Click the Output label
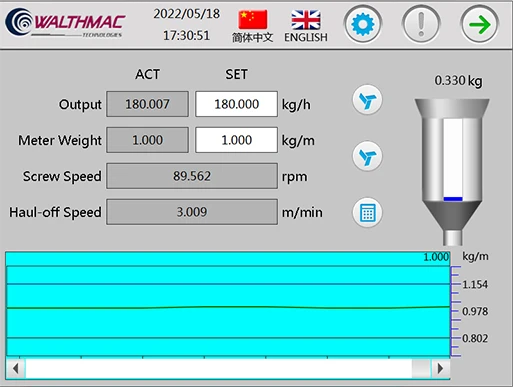Screen dimensions: 513x387 (x=80, y=104)
